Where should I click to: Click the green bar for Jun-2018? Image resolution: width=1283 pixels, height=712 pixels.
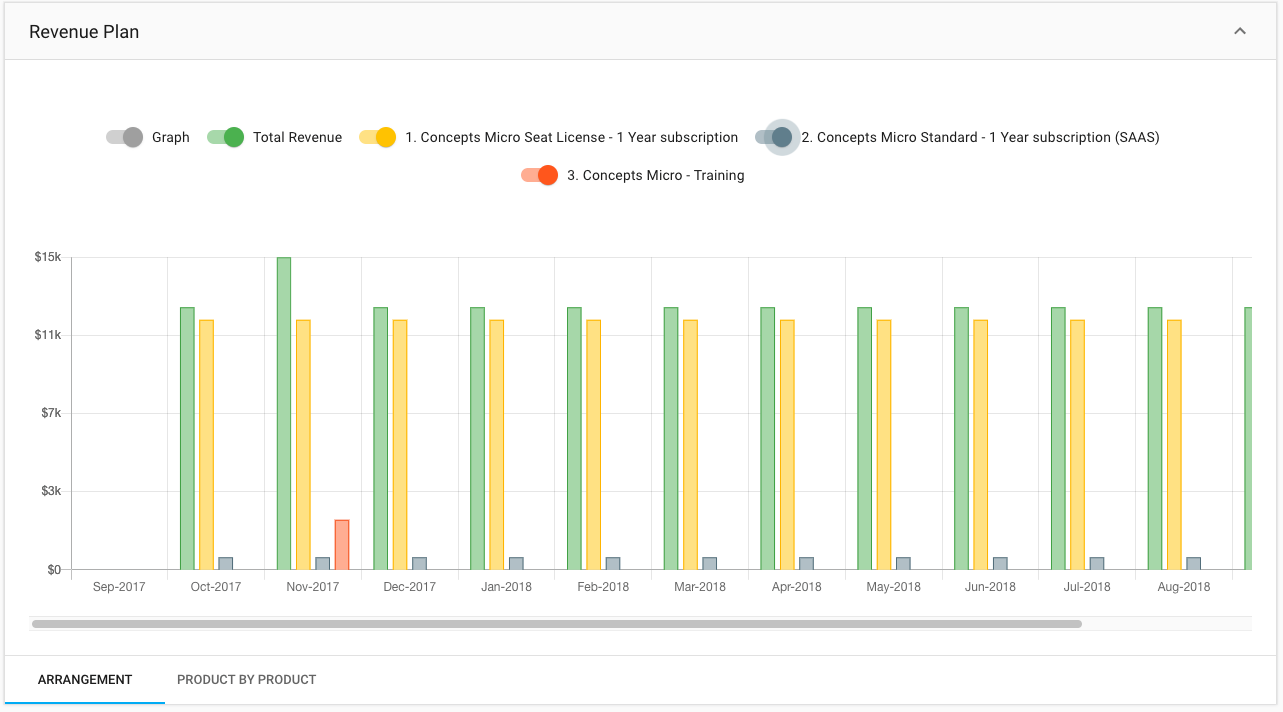[x=961, y=438]
